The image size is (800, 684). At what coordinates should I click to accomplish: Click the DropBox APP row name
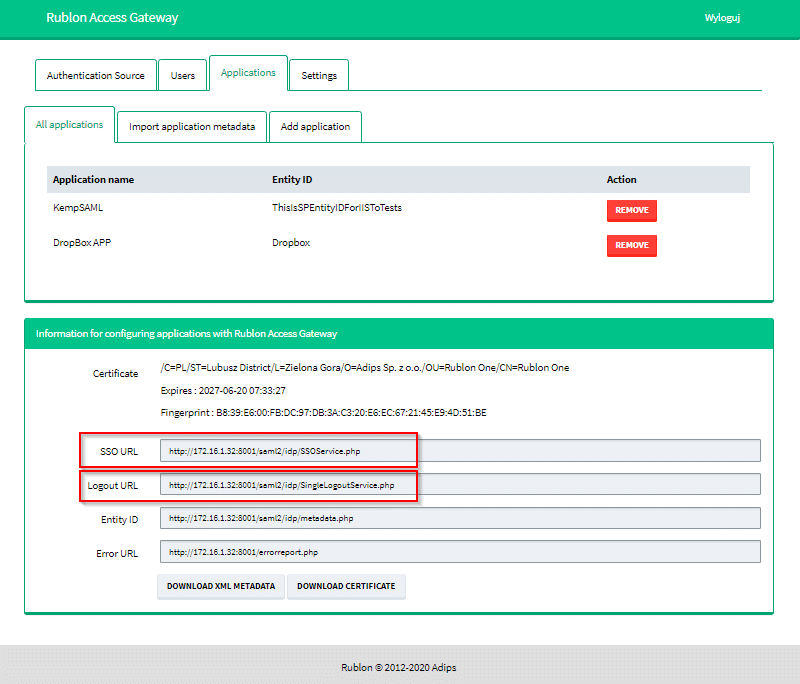coord(82,242)
